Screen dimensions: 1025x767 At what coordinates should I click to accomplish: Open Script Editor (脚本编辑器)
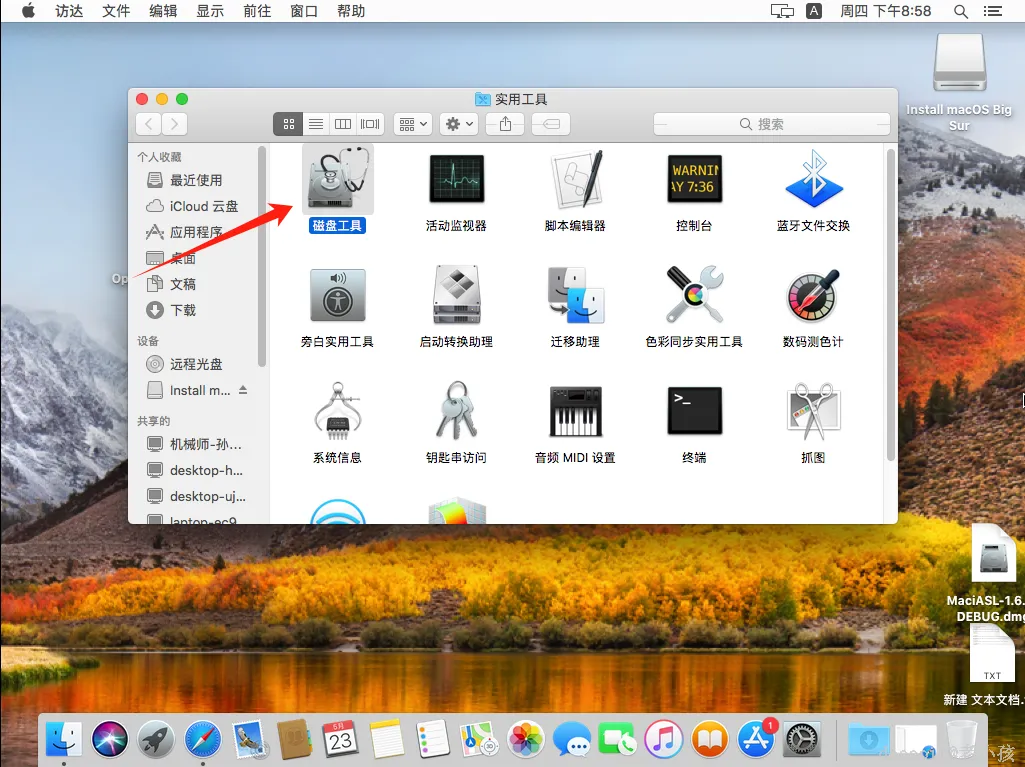tap(575, 179)
